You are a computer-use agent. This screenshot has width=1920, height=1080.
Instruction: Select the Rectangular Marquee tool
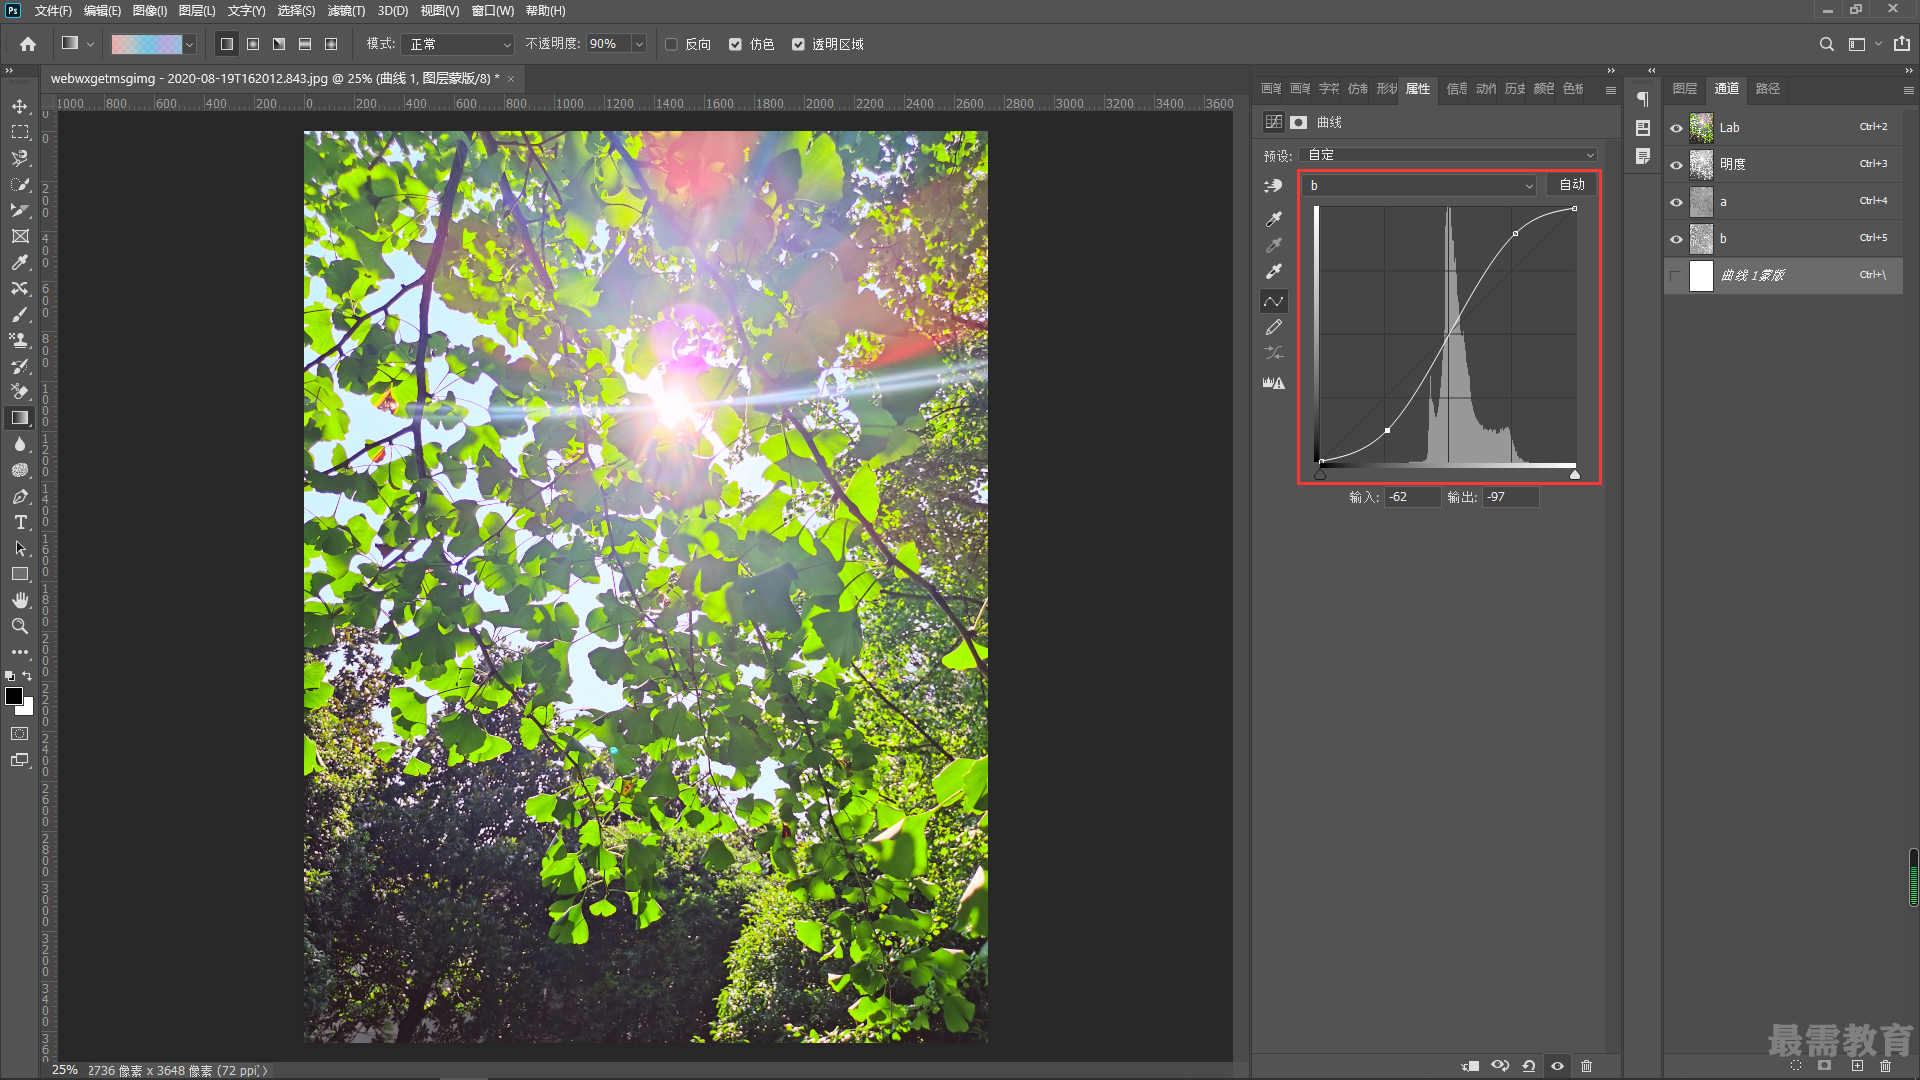[x=20, y=132]
